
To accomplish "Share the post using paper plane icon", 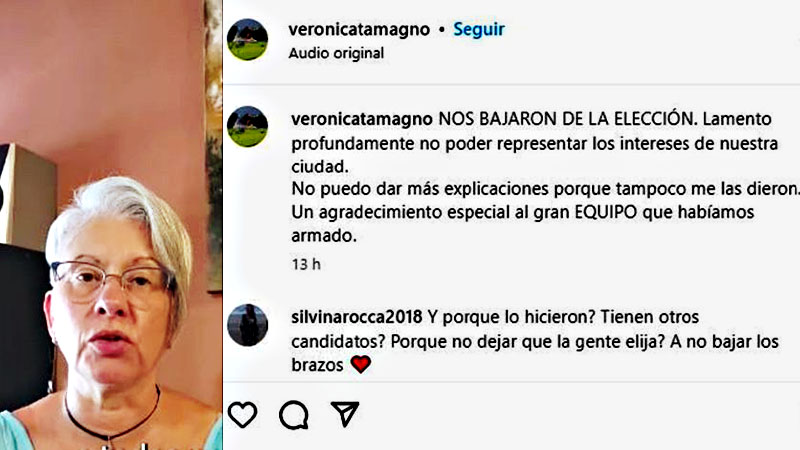I will (345, 414).
